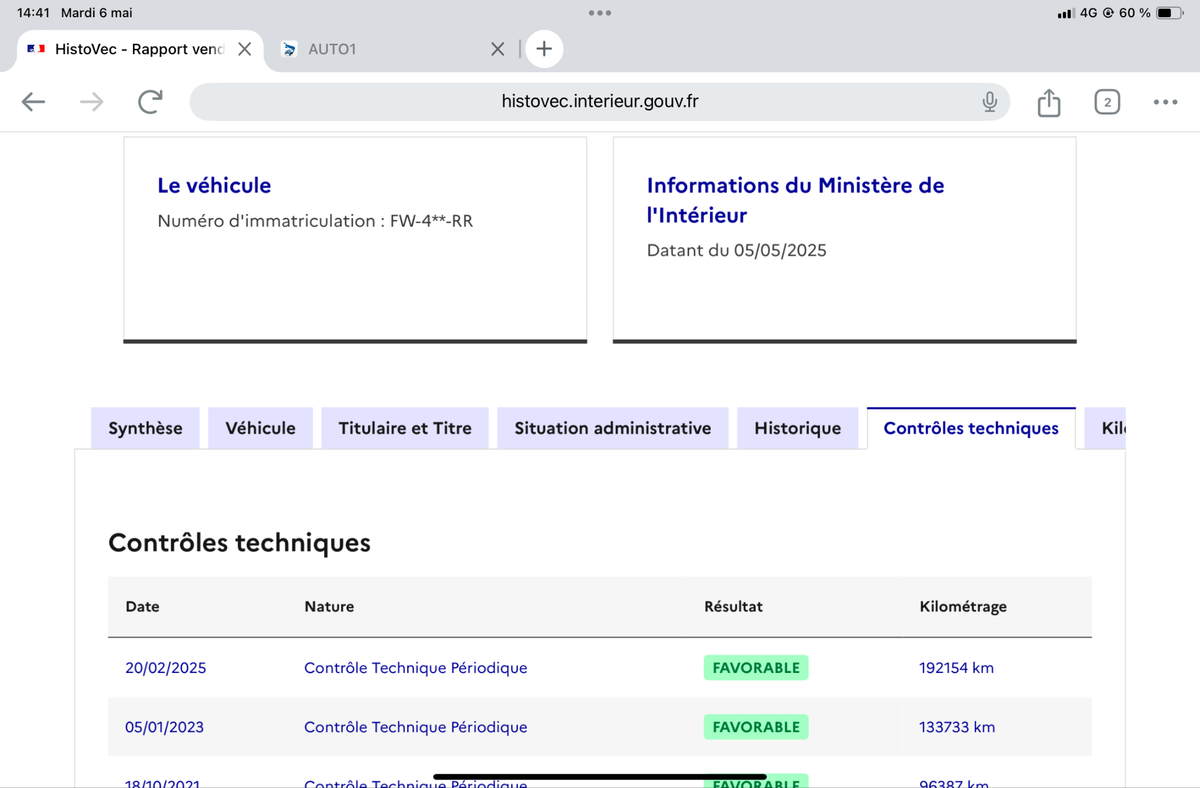Click Contrôle Technique Périodique in 05/01/2023 row
The width and height of the screenshot is (1200, 788).
click(416, 727)
